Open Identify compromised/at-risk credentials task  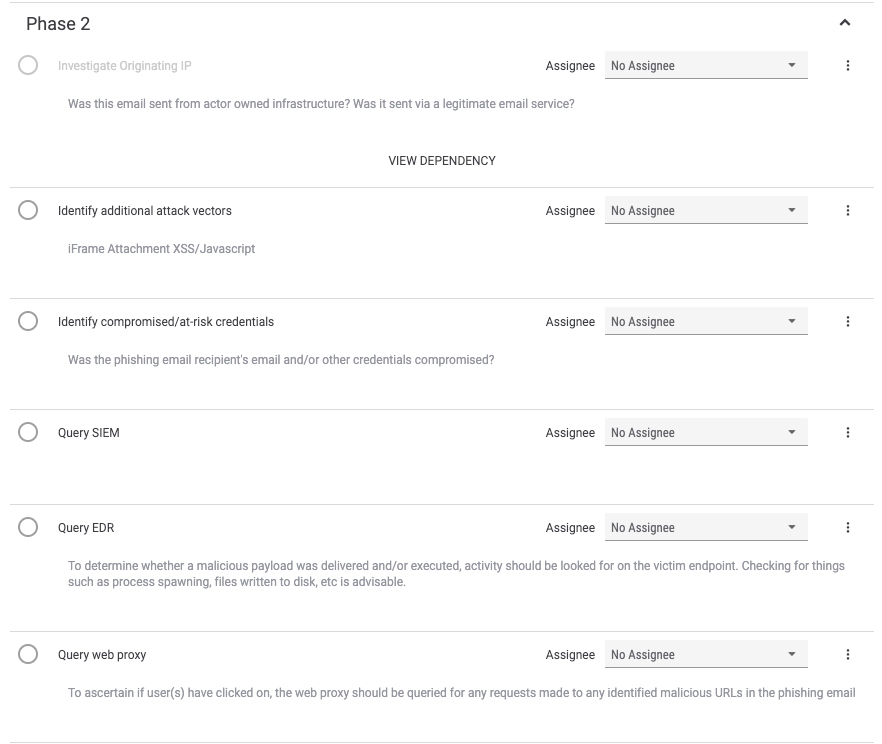click(x=166, y=322)
